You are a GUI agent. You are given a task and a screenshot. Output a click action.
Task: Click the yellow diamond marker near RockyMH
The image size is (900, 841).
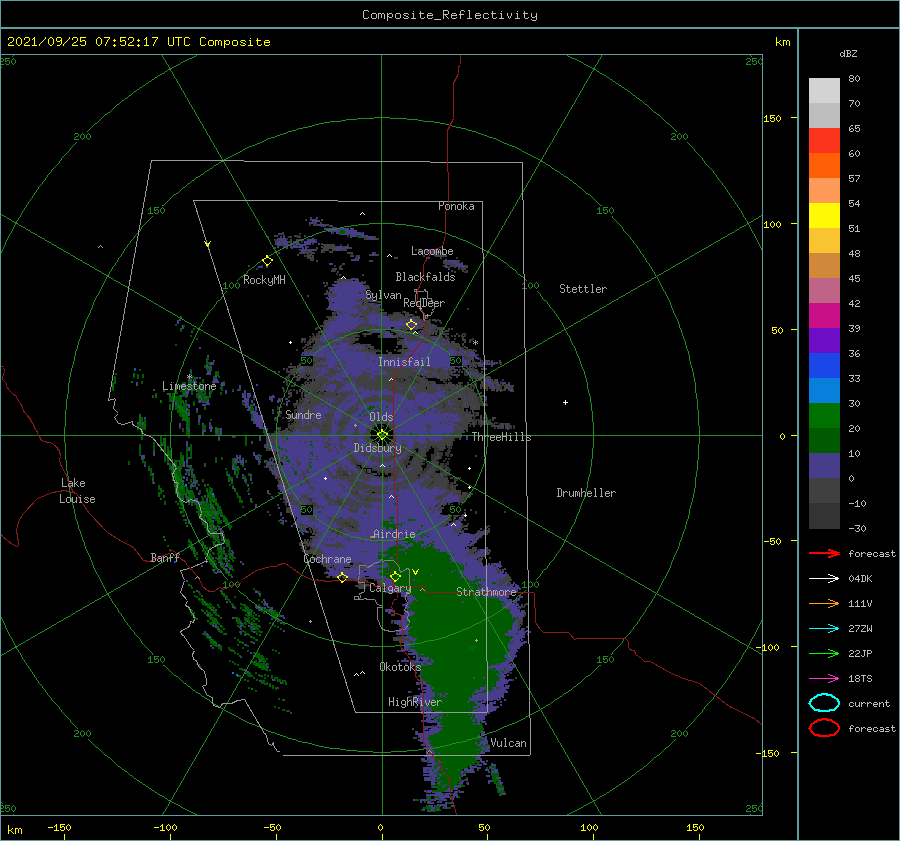click(x=267, y=261)
